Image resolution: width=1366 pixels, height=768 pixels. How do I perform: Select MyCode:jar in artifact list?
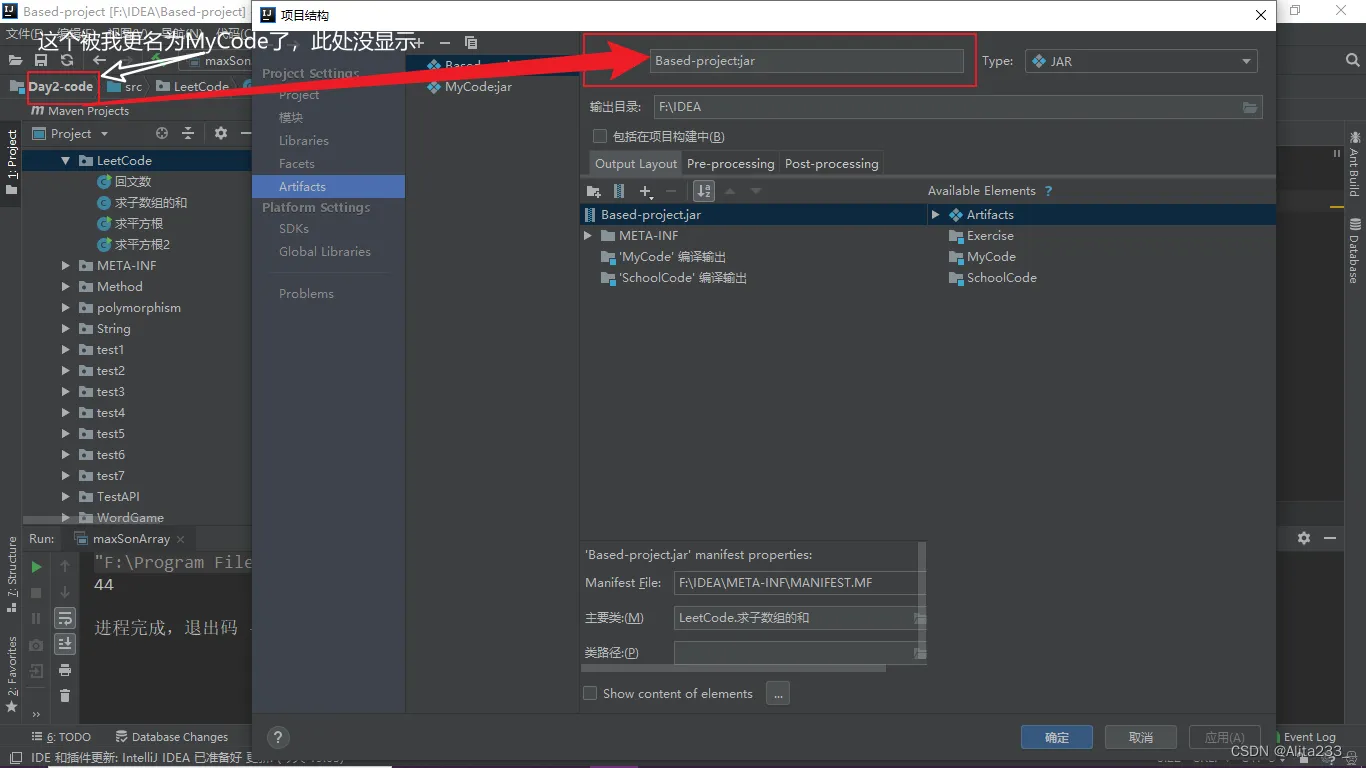(x=470, y=87)
